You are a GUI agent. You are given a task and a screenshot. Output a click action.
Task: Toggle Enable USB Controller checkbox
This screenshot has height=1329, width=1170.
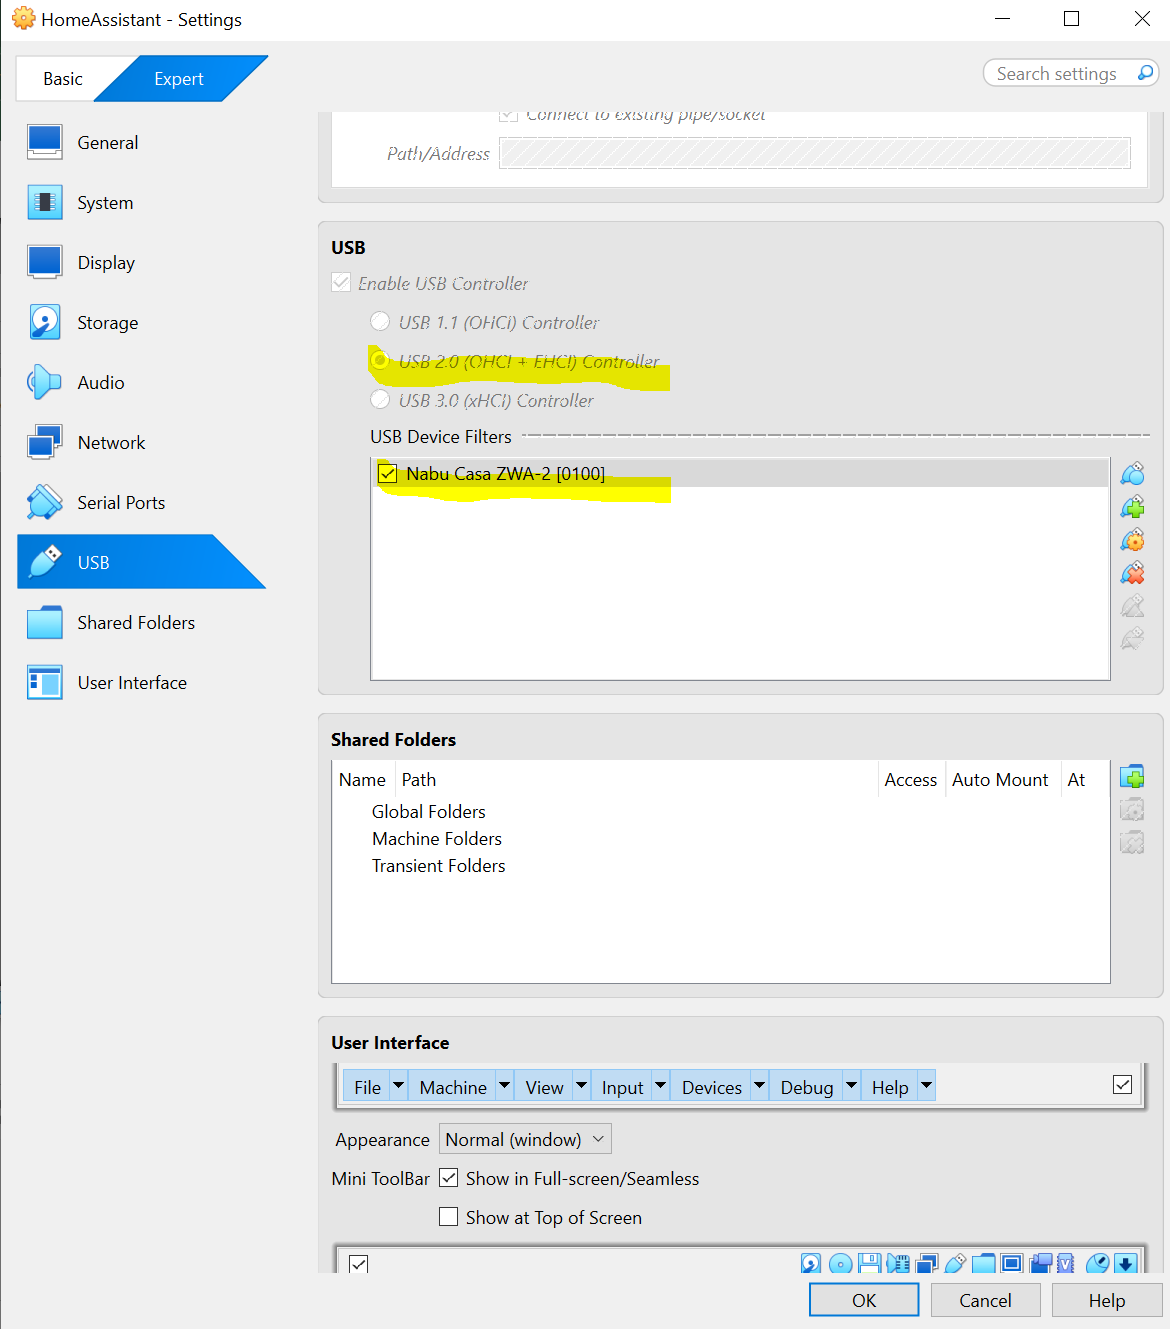[x=341, y=283]
